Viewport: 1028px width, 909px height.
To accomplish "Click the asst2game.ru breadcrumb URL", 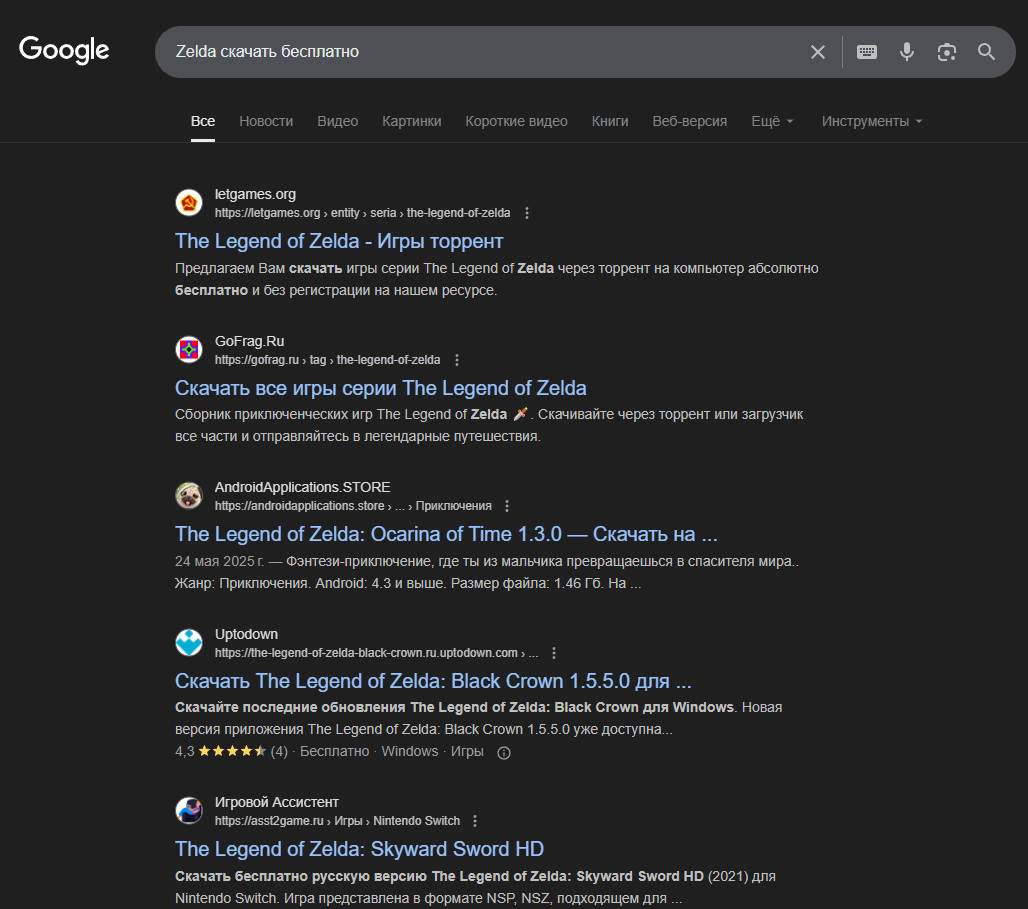I will [337, 821].
